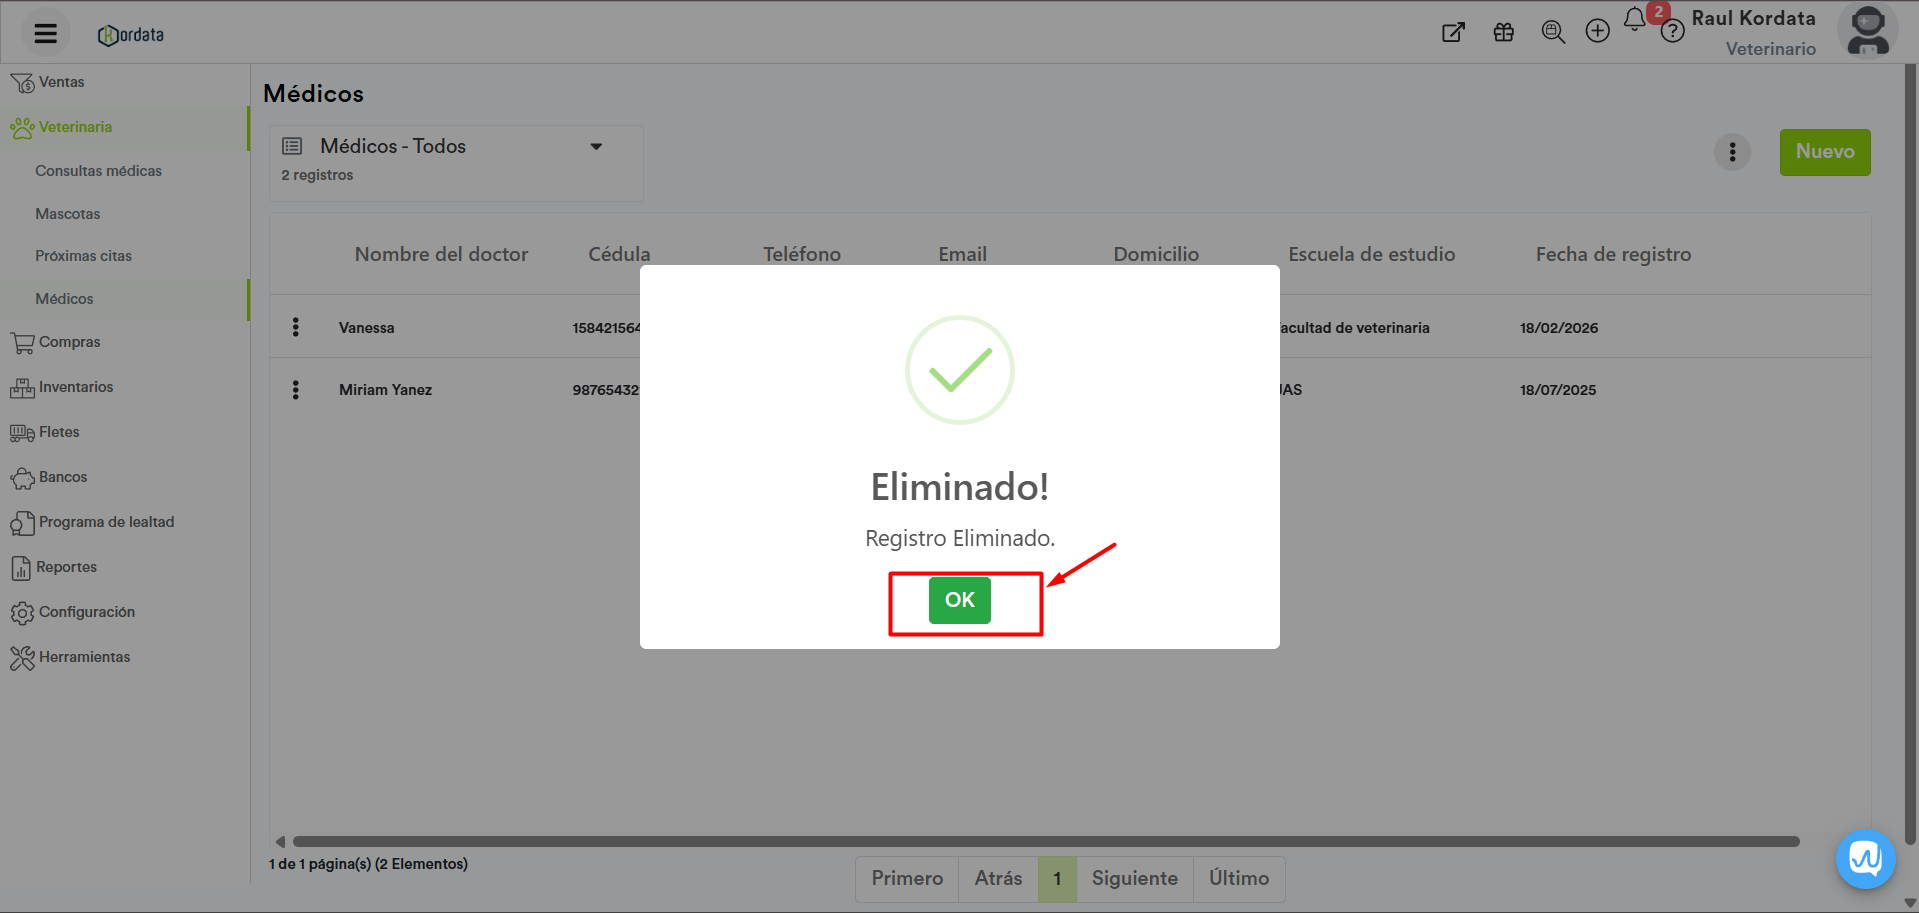Click the magnifier search icon

(x=1552, y=32)
